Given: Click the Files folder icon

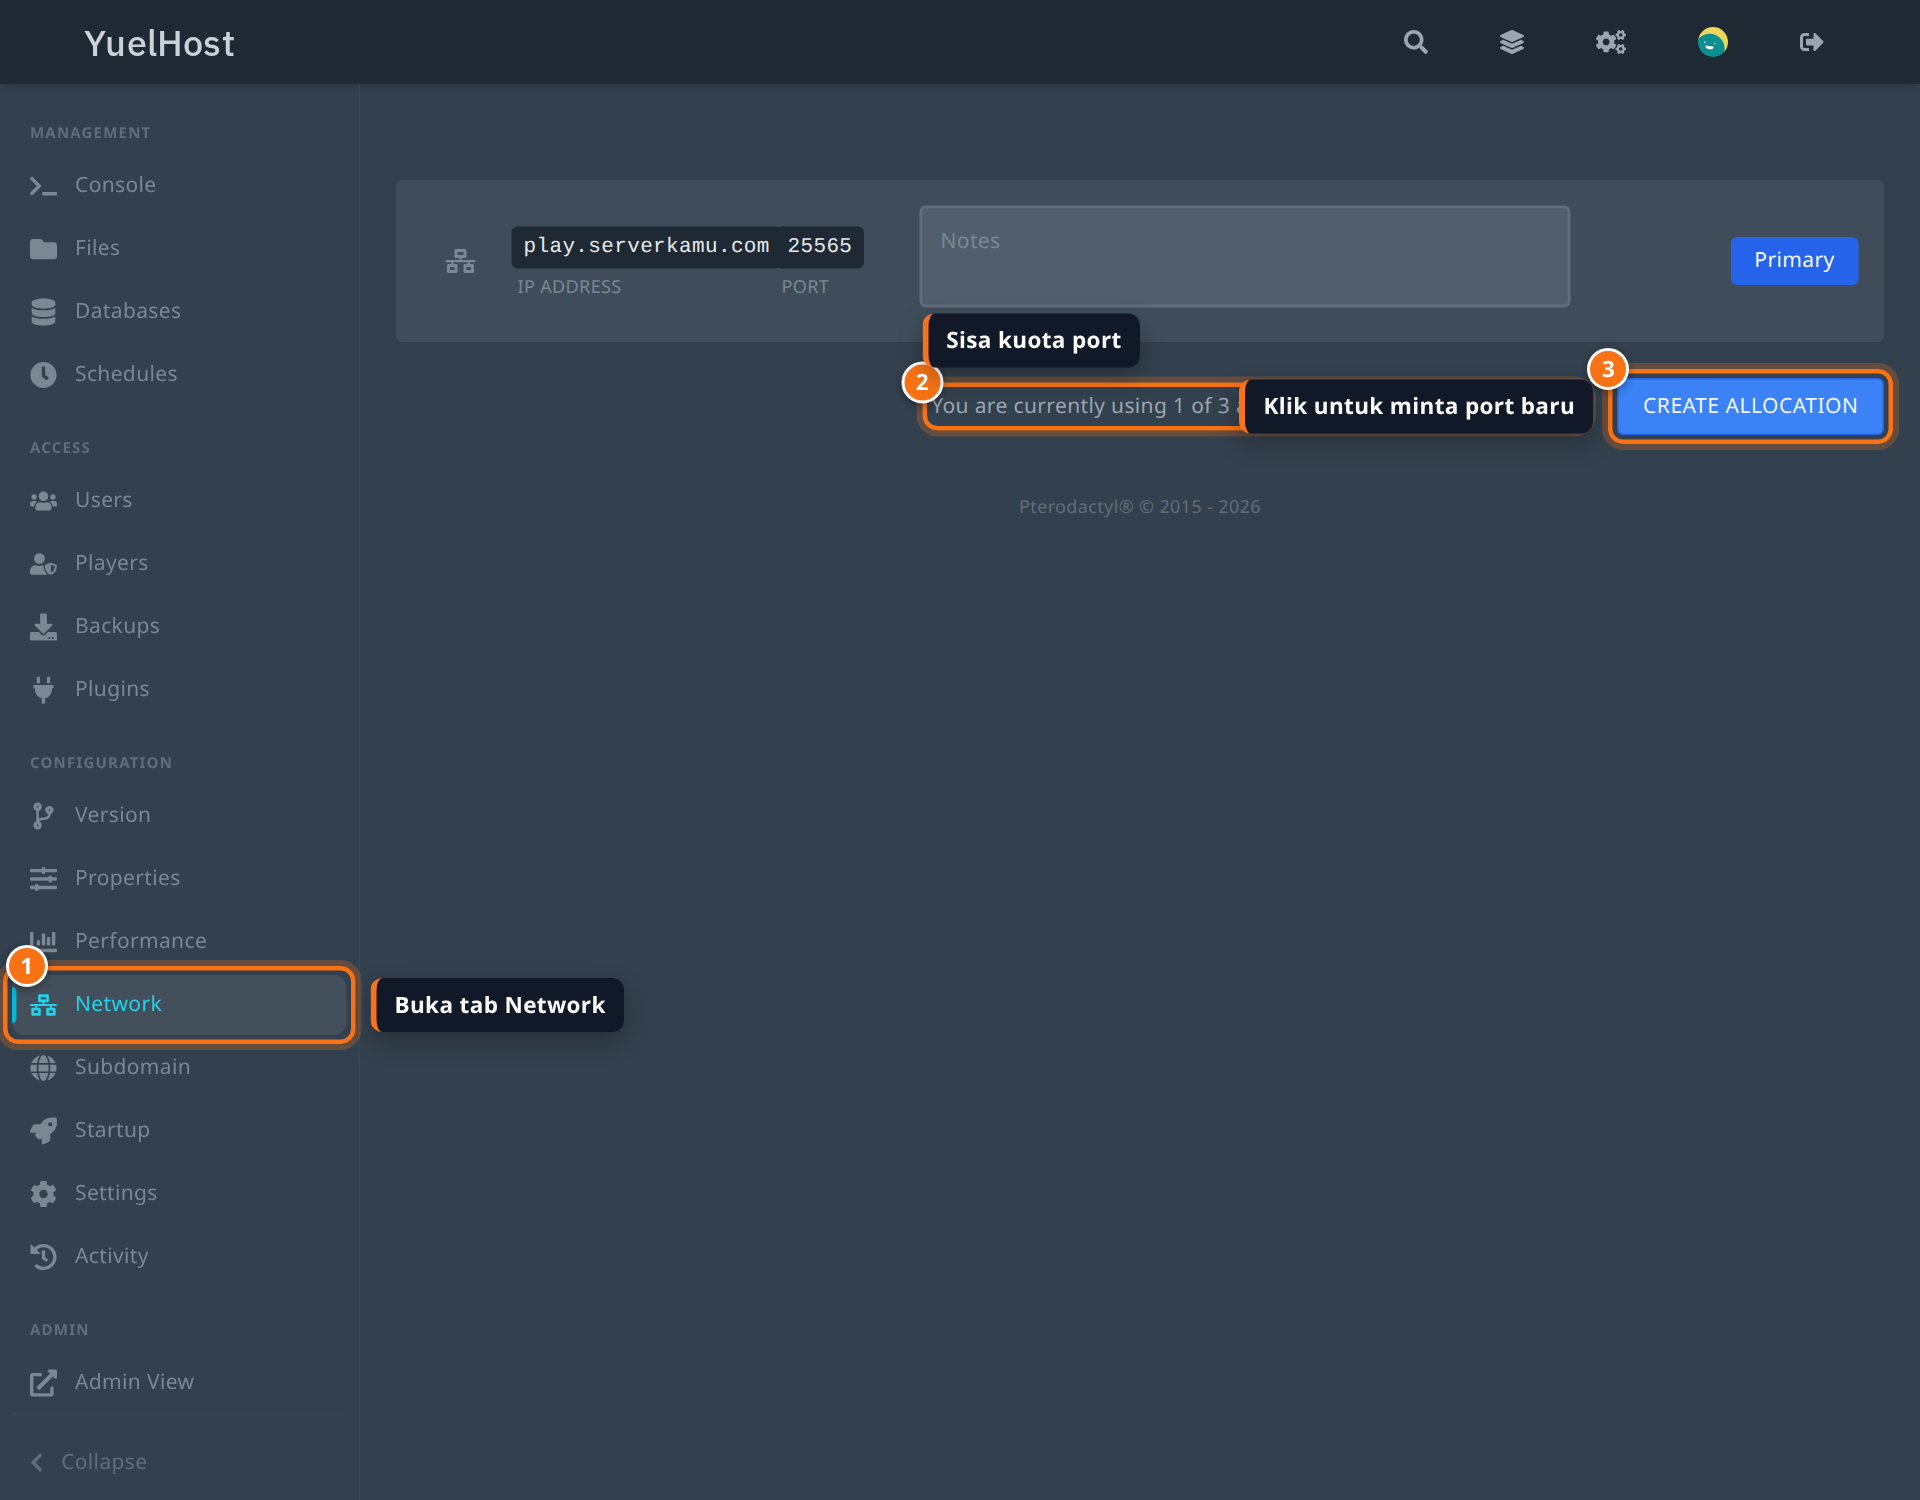Looking at the screenshot, I should [43, 249].
